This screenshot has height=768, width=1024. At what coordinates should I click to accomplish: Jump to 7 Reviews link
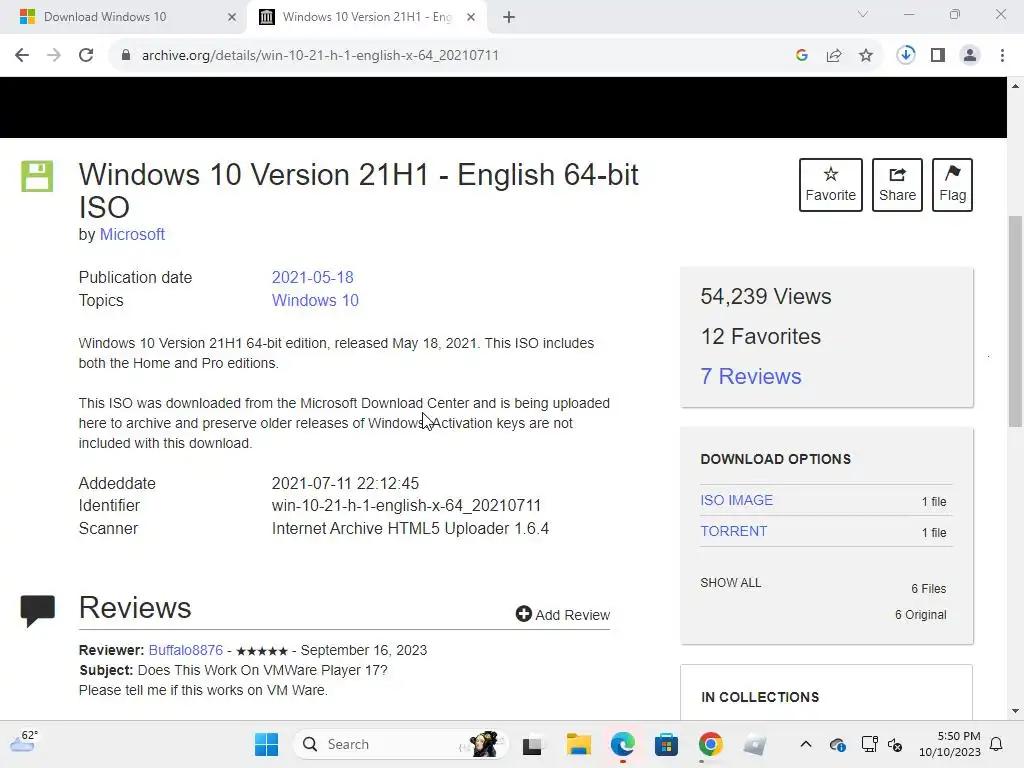point(750,377)
